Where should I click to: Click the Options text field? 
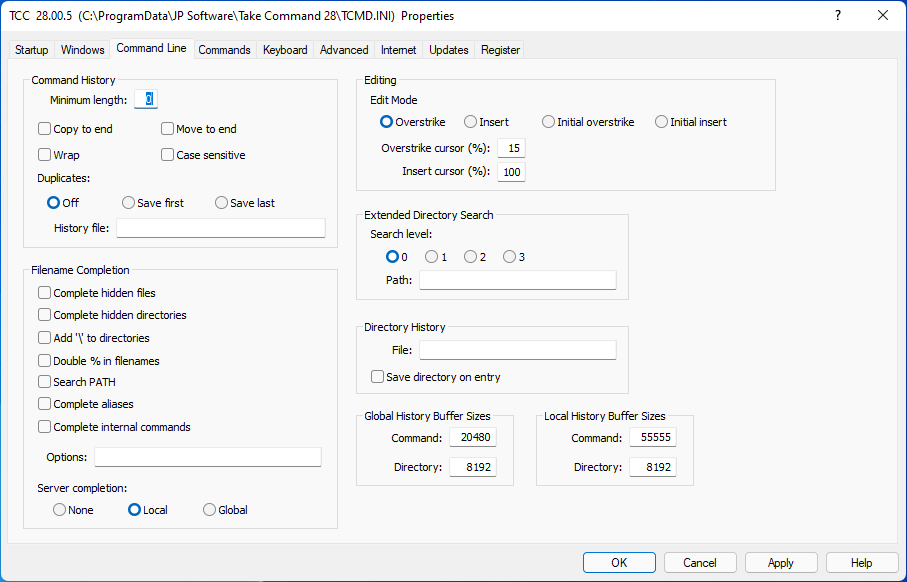tap(208, 457)
